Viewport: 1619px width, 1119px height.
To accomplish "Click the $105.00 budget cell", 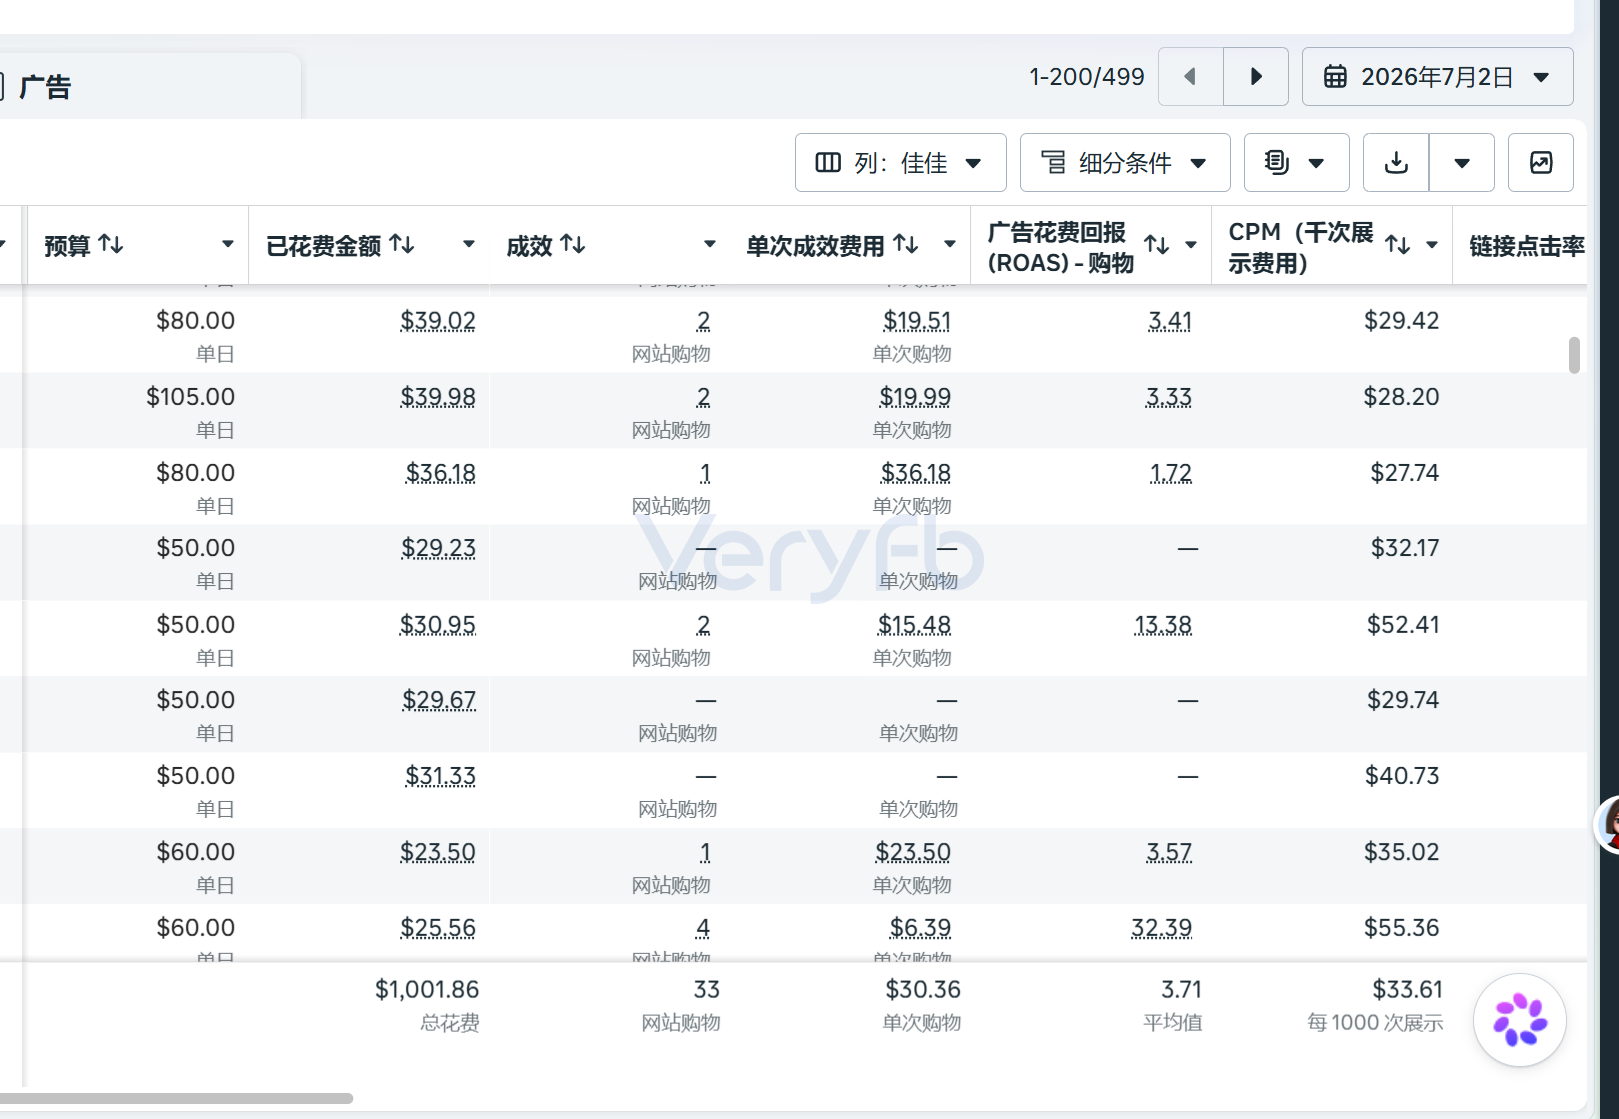I will 191,397.
